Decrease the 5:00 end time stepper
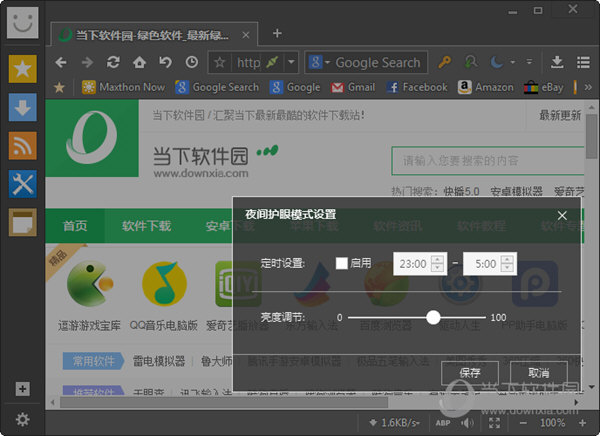 pos(507,268)
